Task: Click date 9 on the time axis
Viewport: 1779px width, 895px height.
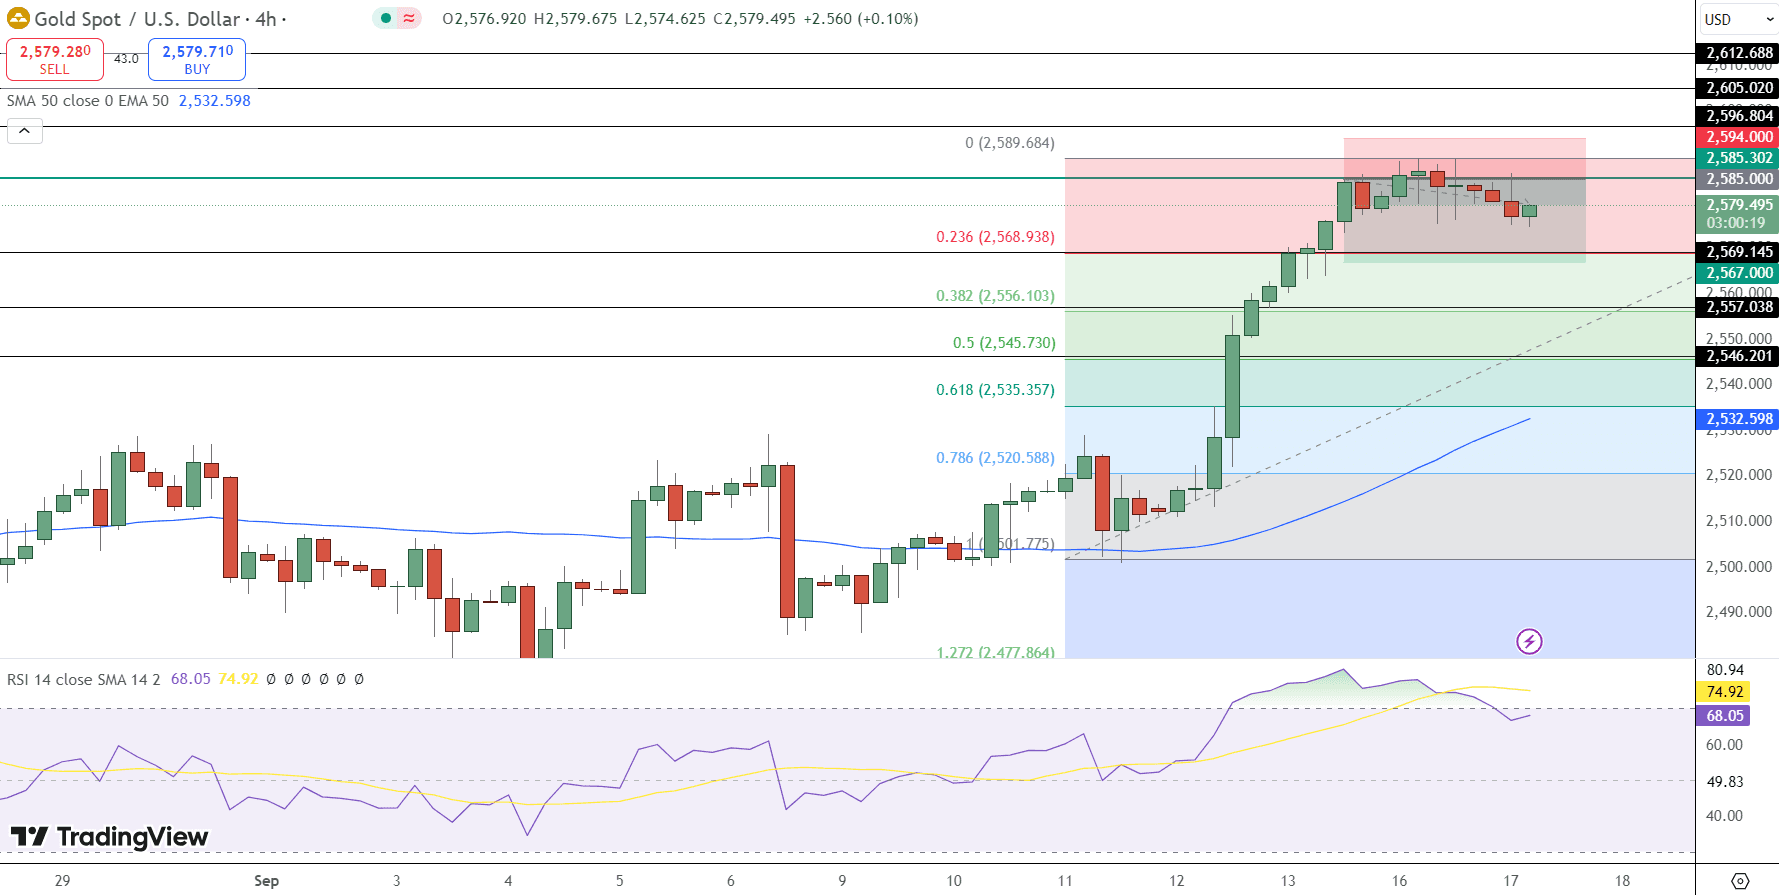Action: [842, 881]
